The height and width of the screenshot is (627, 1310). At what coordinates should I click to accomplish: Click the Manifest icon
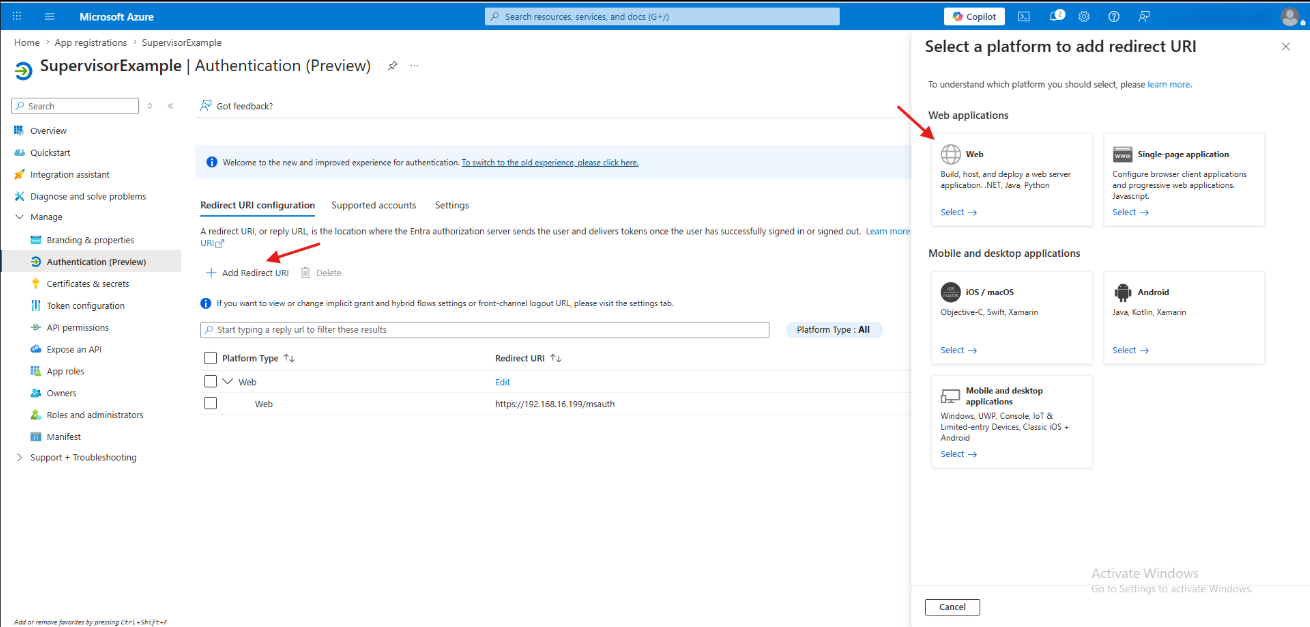[x=36, y=437]
